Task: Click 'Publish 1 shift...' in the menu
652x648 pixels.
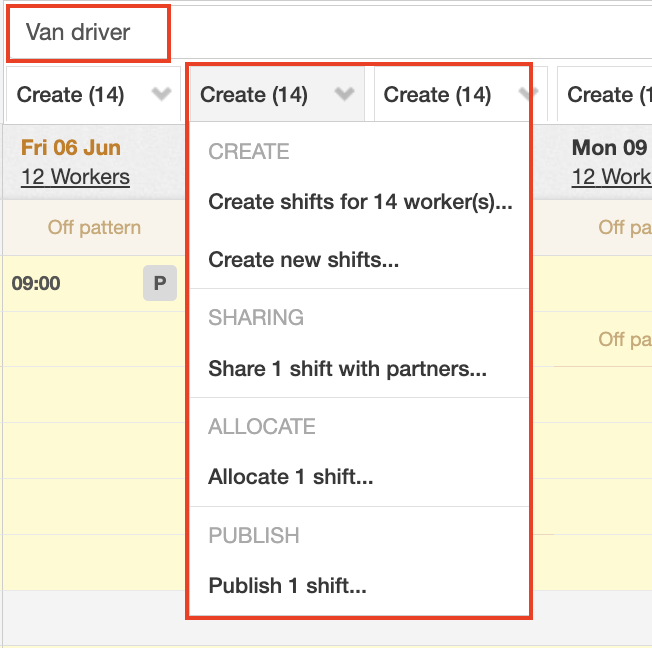Action: (x=287, y=586)
